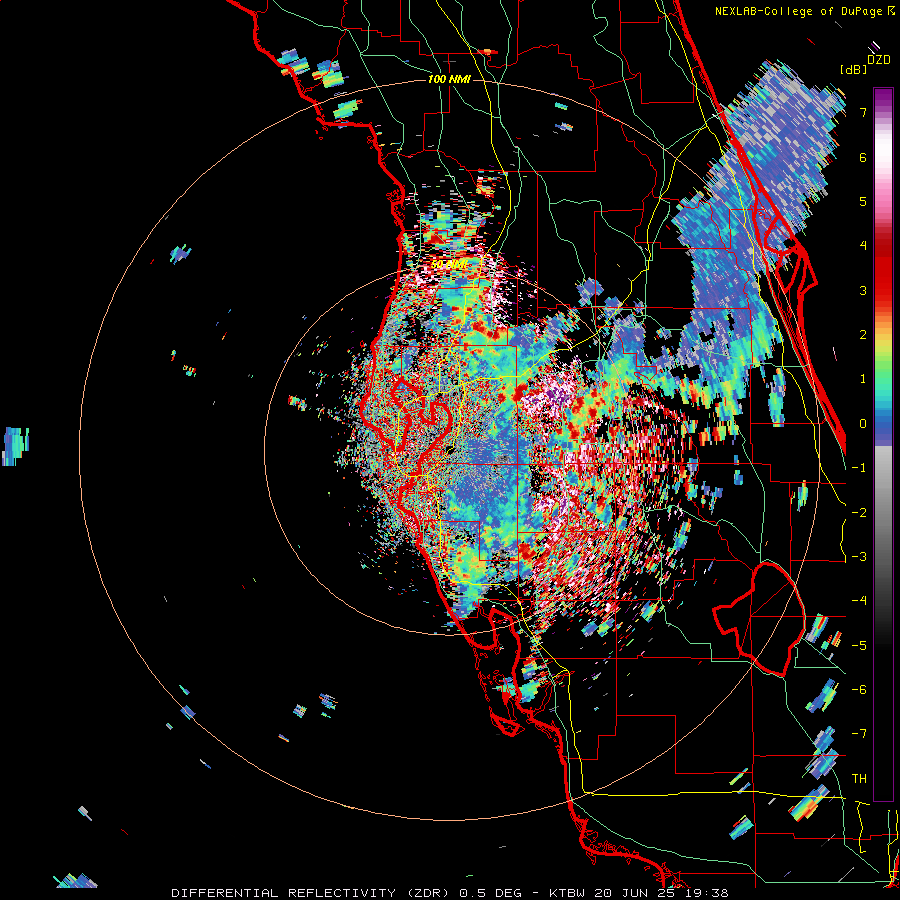Click the 2 value on the dB scale
900x900 pixels.
pos(863,335)
